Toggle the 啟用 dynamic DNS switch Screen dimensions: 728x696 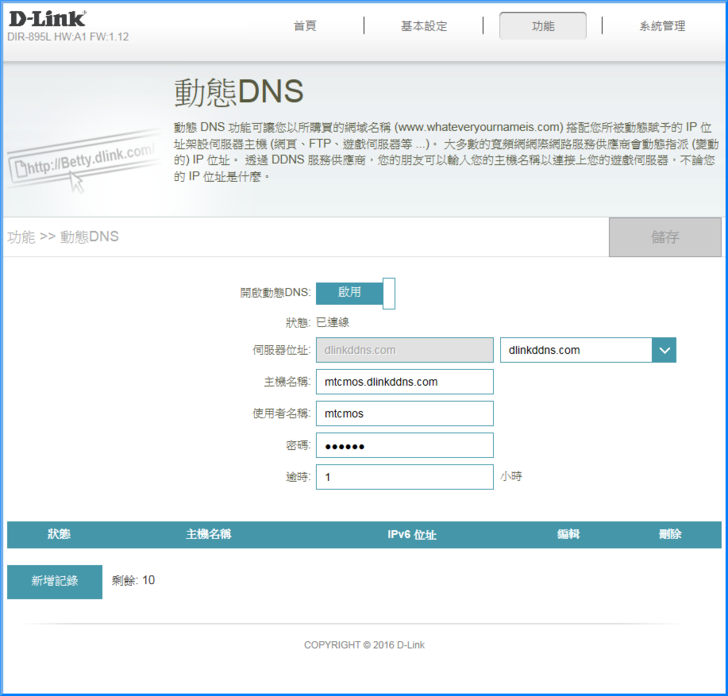(356, 293)
